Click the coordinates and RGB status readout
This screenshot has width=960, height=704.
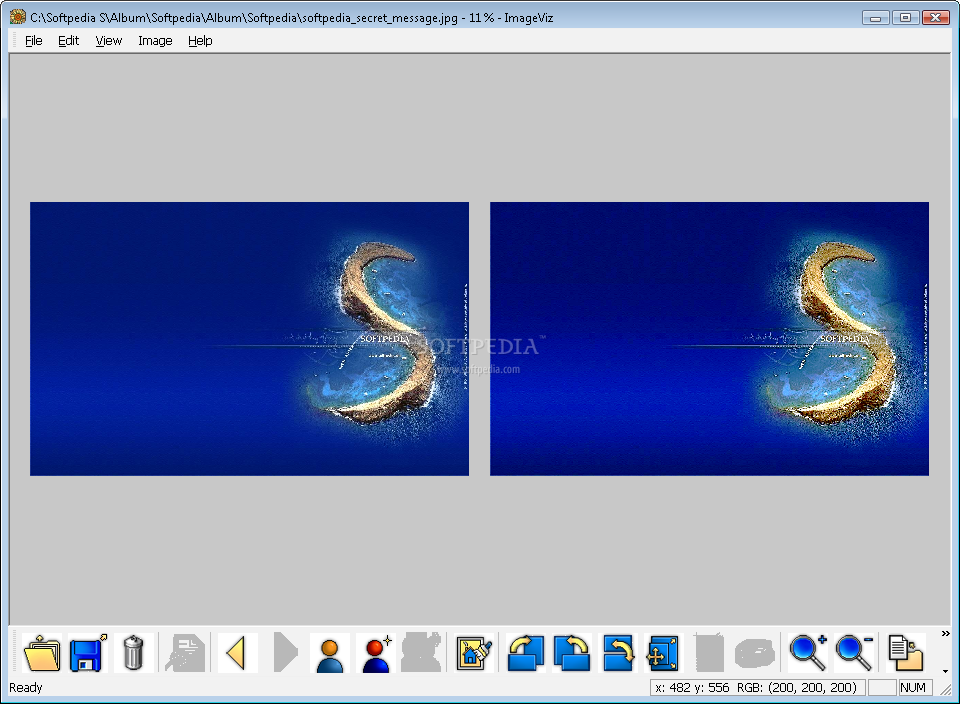(757, 687)
